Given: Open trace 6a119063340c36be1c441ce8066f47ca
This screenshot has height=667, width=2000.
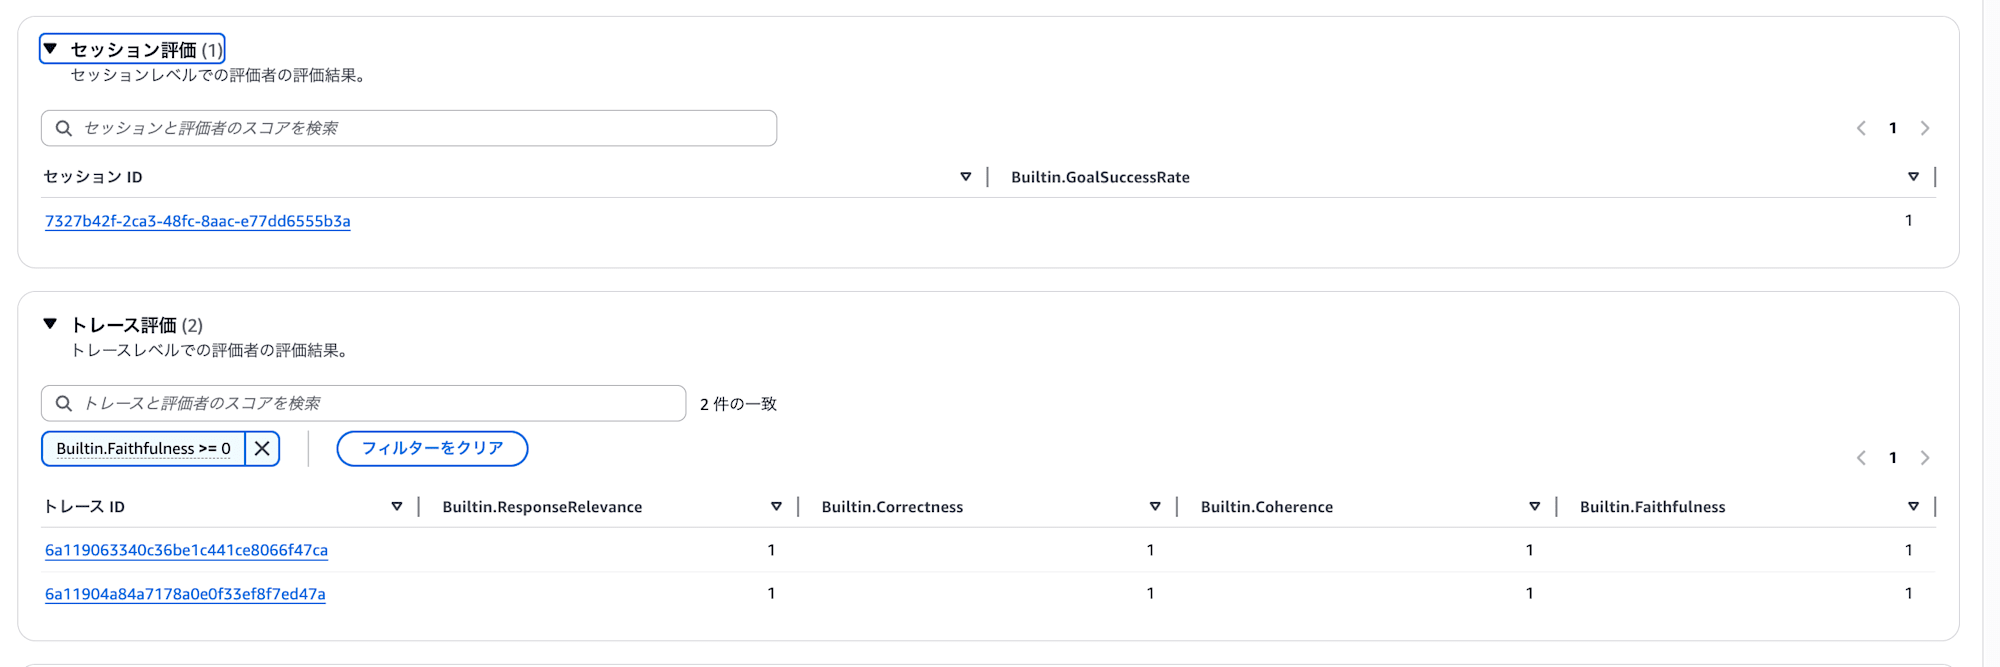Looking at the screenshot, I should pos(186,550).
